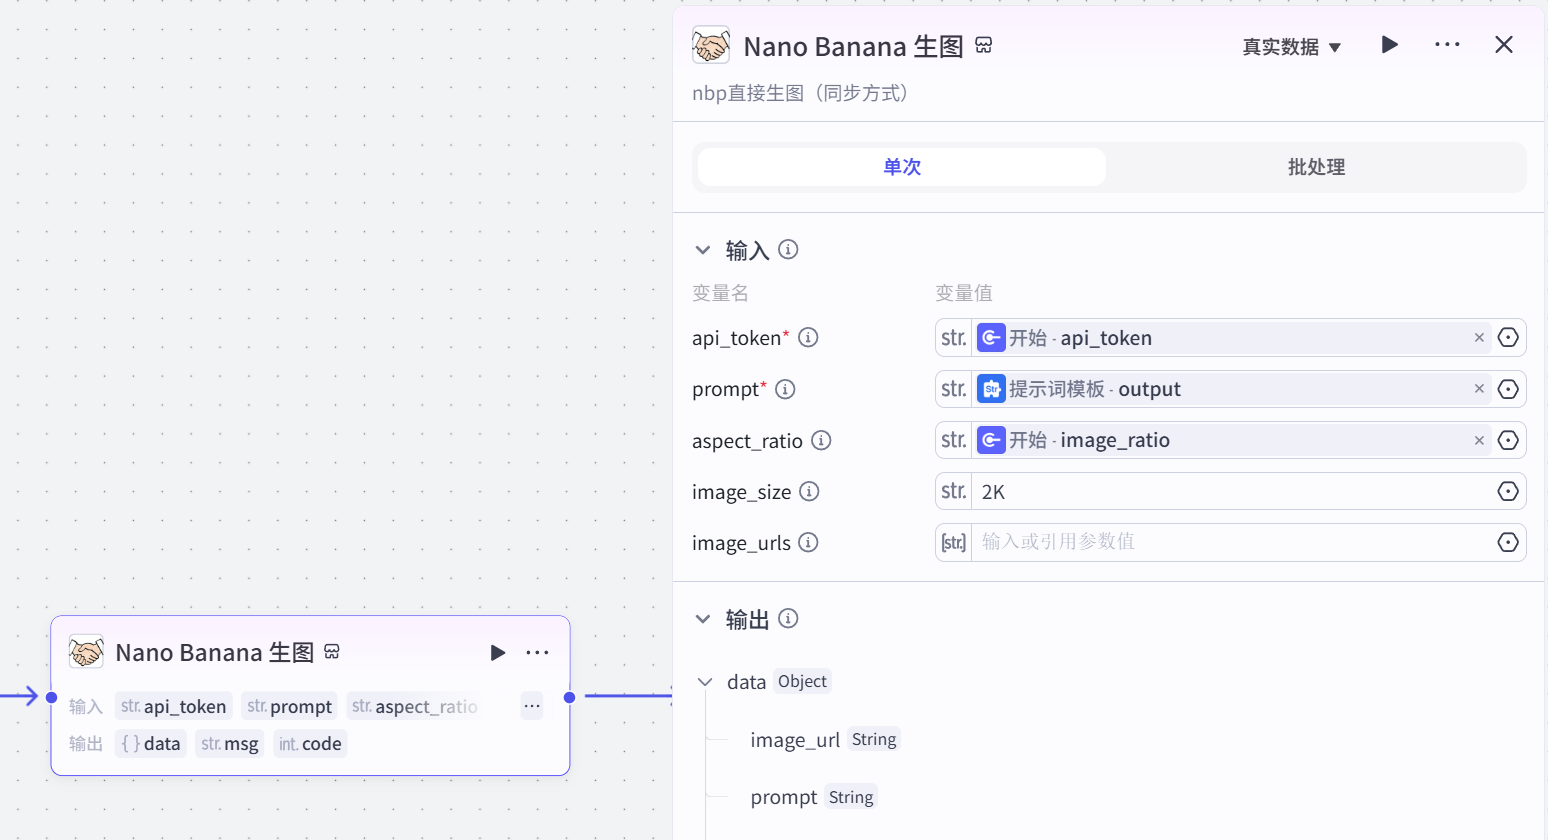Click the data output tag on node
The height and width of the screenshot is (840, 1548).
tap(151, 744)
